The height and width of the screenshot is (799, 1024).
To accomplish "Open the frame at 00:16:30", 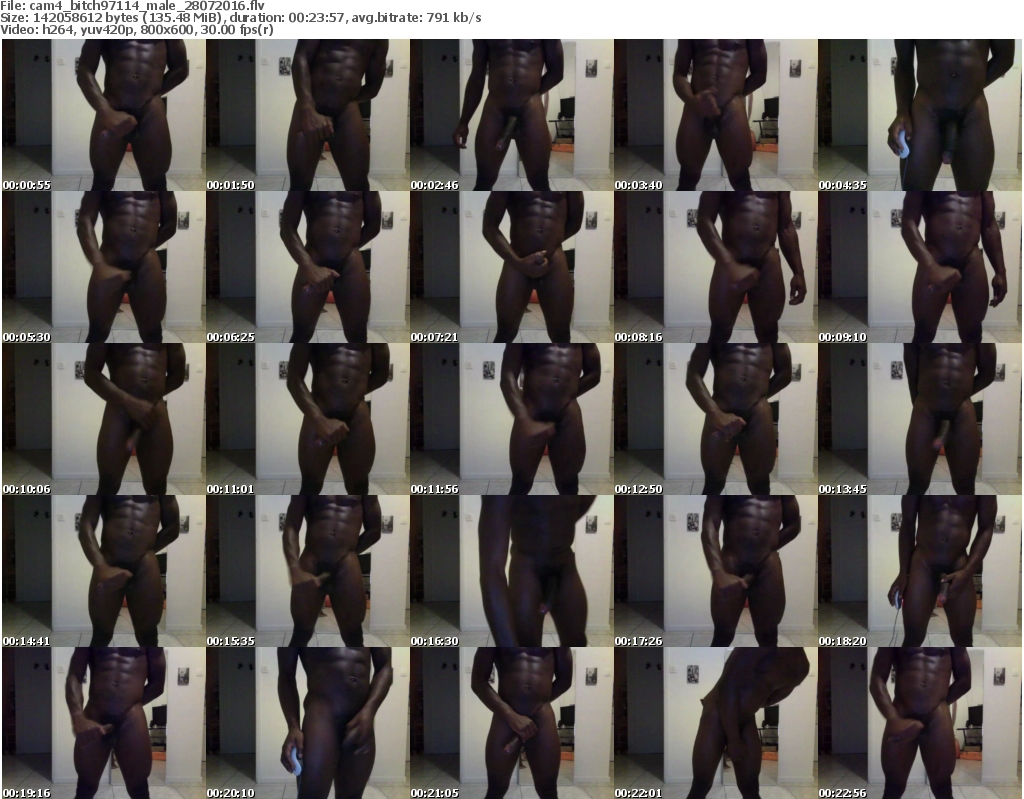I will 511,571.
